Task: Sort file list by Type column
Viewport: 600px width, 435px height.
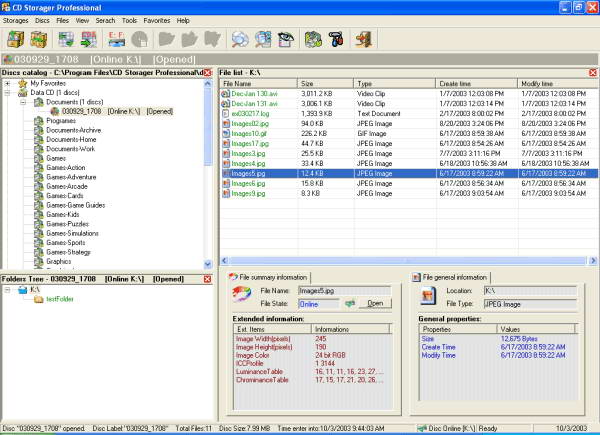Action: [x=395, y=83]
